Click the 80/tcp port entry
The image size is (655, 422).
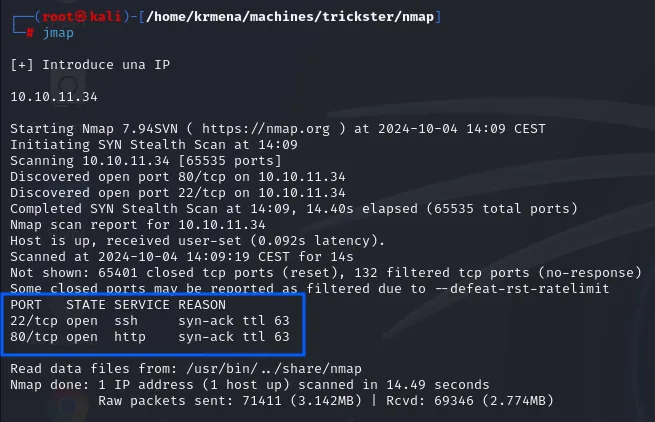tap(34, 337)
